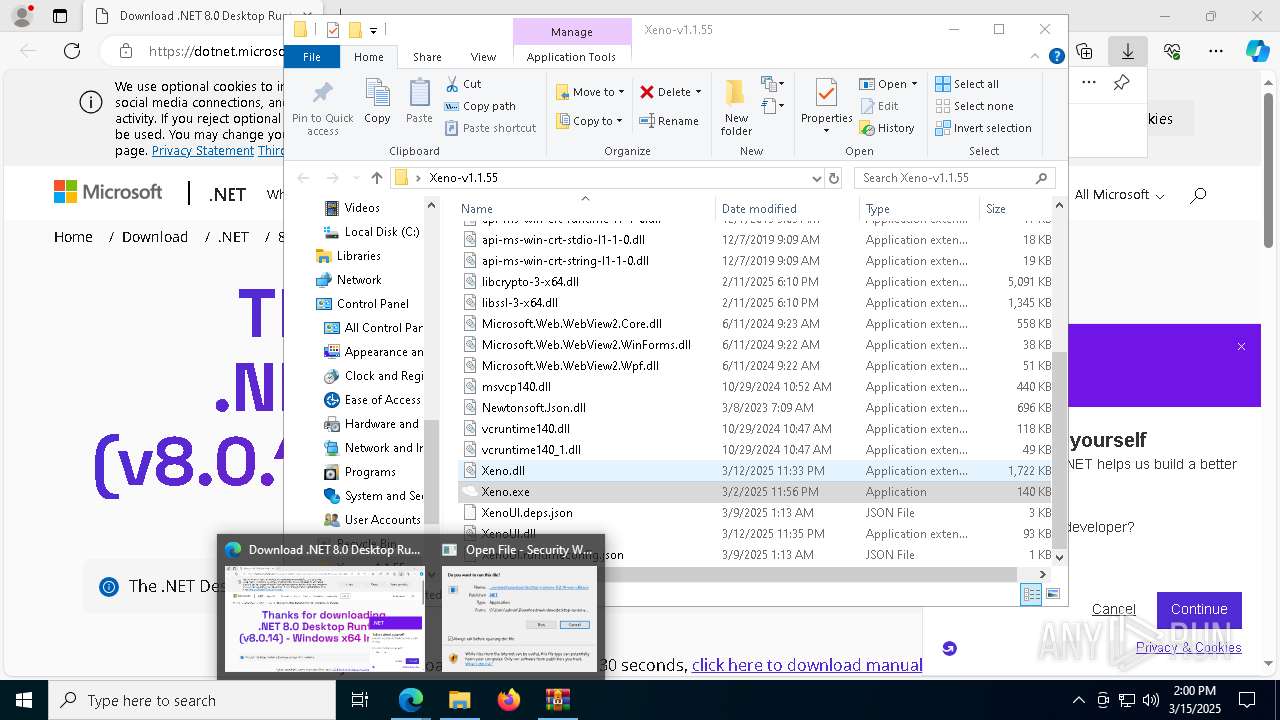Click Windows taskbar search box

(x=193, y=700)
